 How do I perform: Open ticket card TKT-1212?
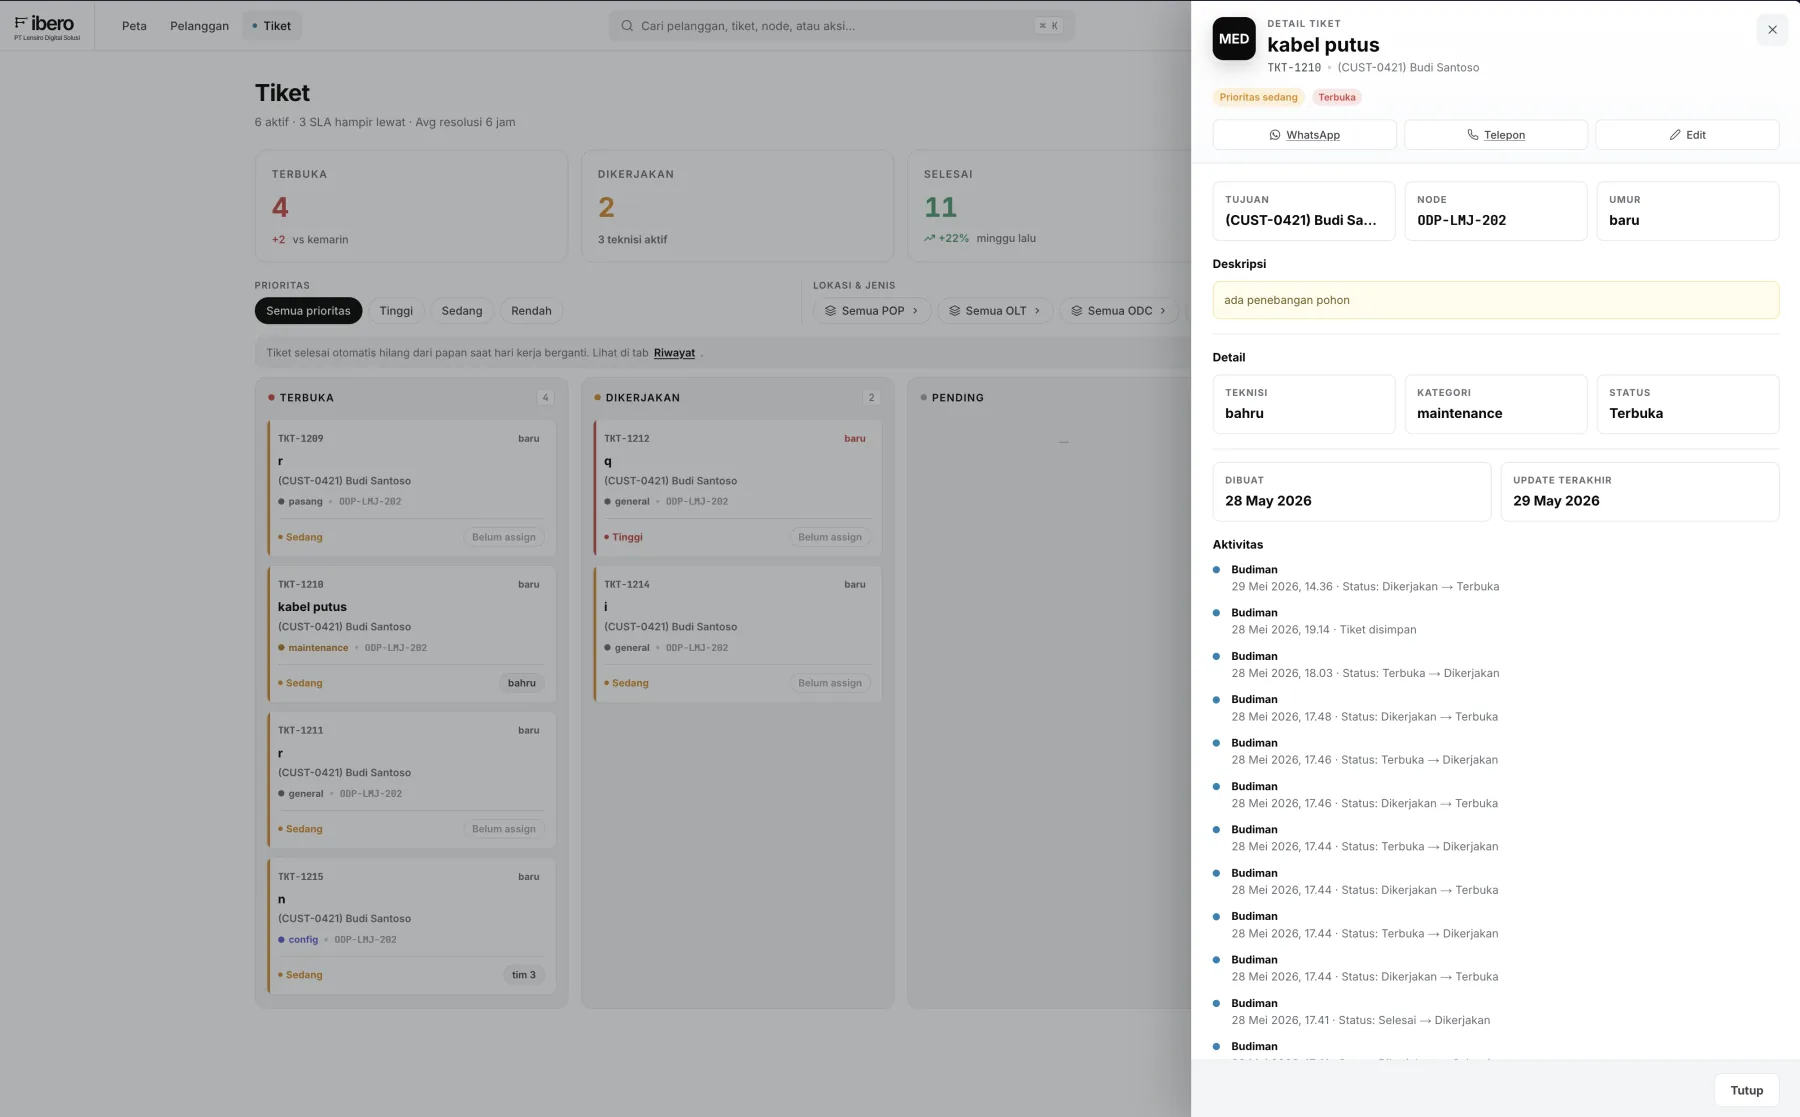click(737, 488)
